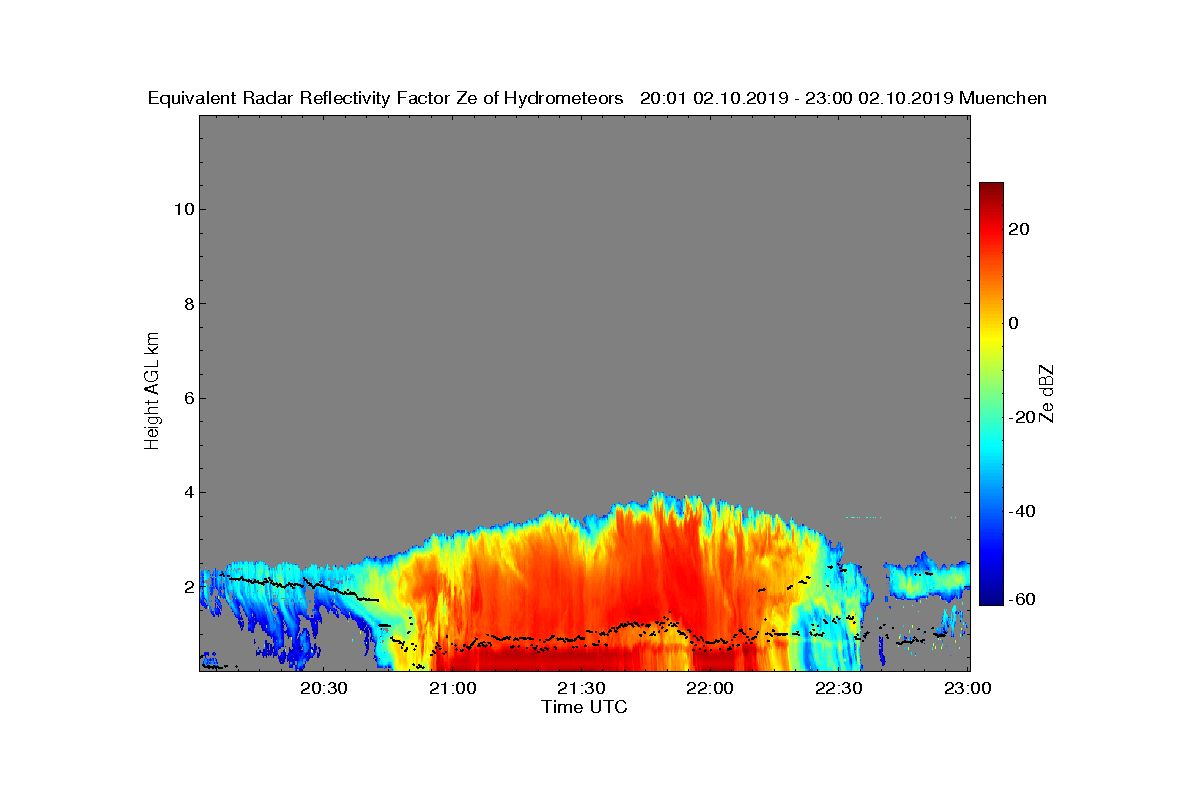The width and height of the screenshot is (1200, 800).
Task: Click the 'Height AGL km' axis label
Action: tap(152, 391)
